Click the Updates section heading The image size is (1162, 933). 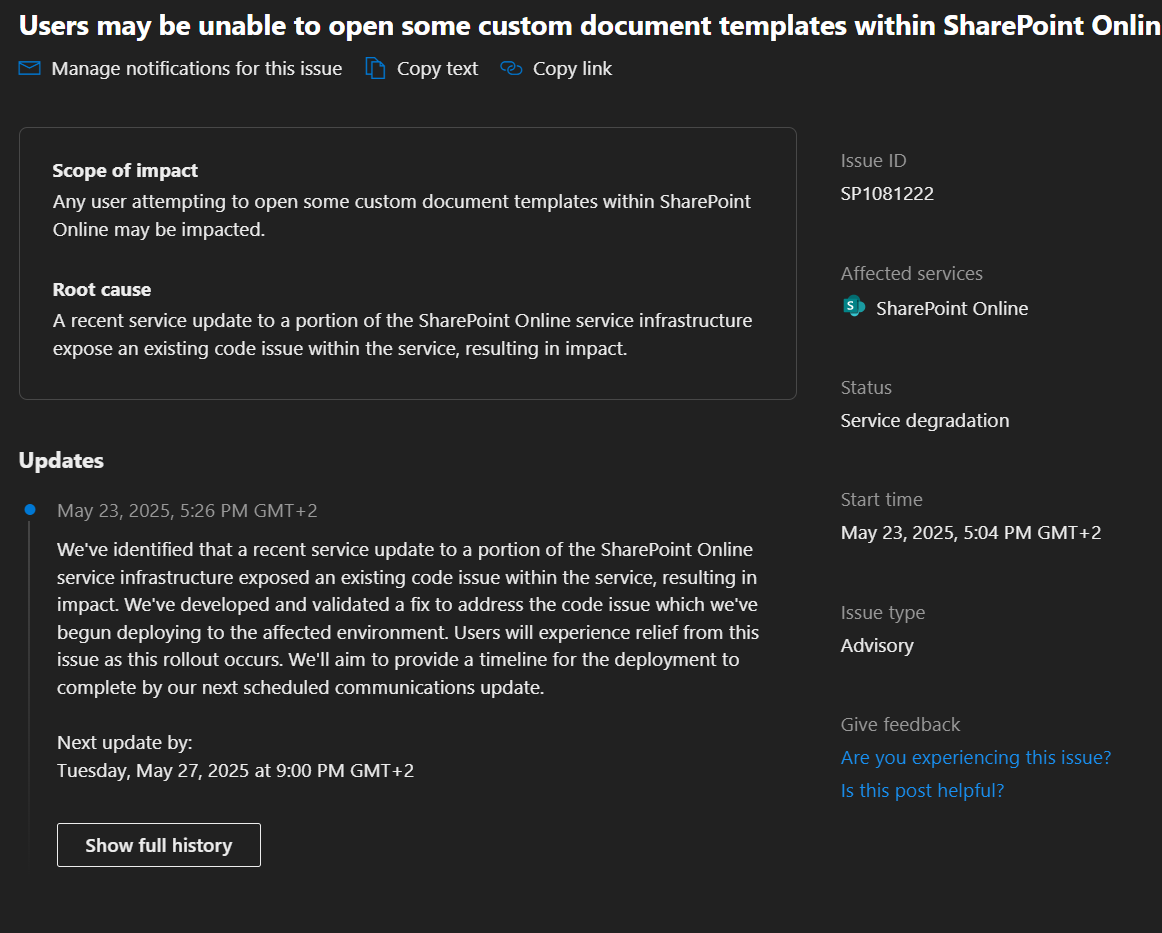pos(61,460)
